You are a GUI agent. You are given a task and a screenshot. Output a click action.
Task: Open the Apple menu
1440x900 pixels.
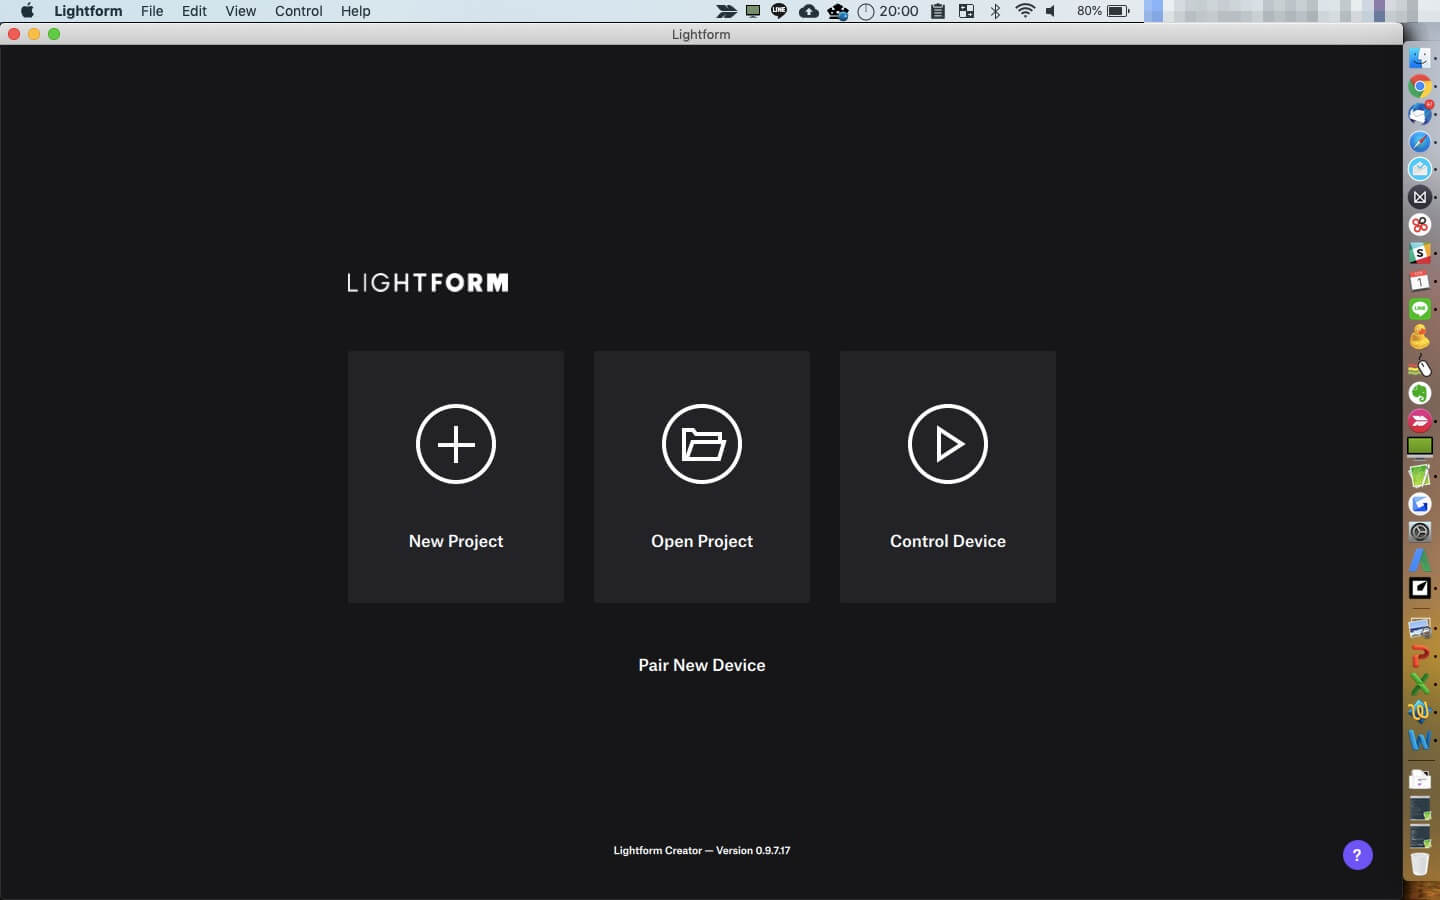[x=27, y=11]
